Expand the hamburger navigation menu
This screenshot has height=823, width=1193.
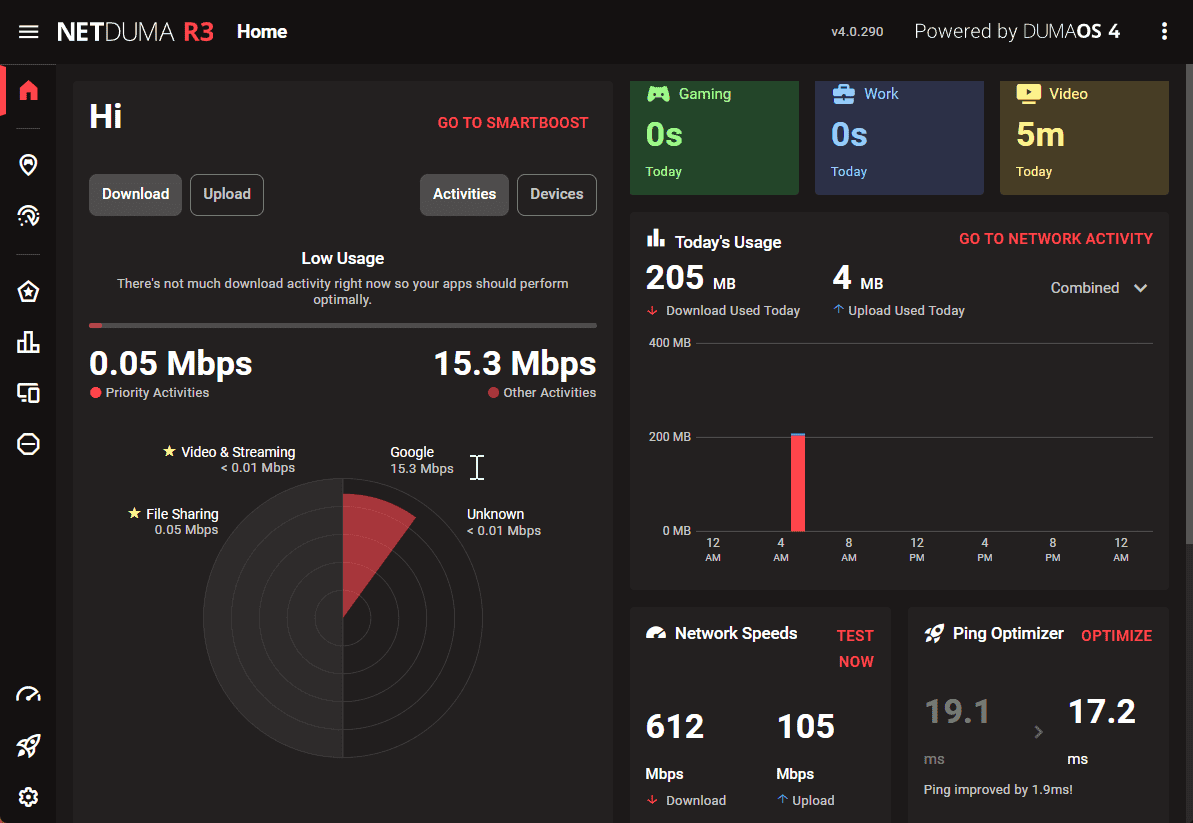28,31
